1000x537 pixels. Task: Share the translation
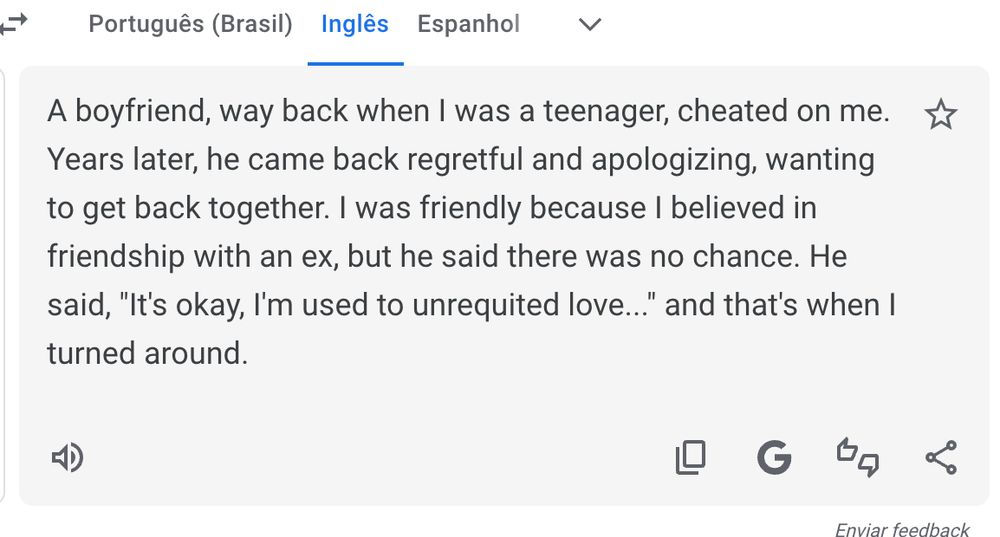coord(940,457)
